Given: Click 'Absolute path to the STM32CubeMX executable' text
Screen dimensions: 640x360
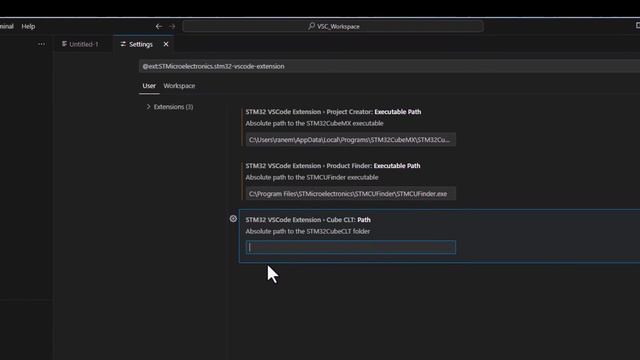Looking at the screenshot, I should click(314, 123).
